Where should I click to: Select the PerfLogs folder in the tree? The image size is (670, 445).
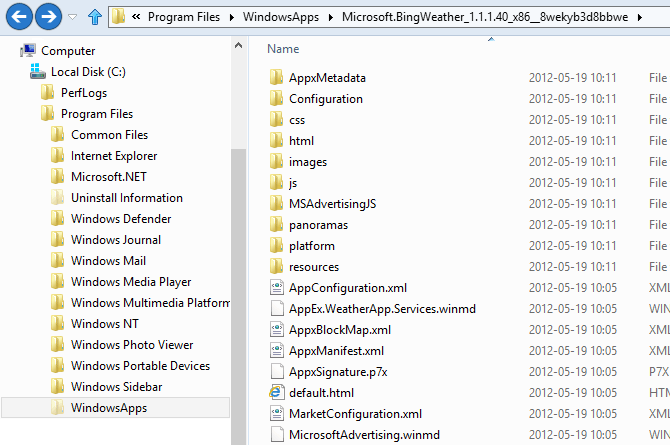(x=84, y=93)
